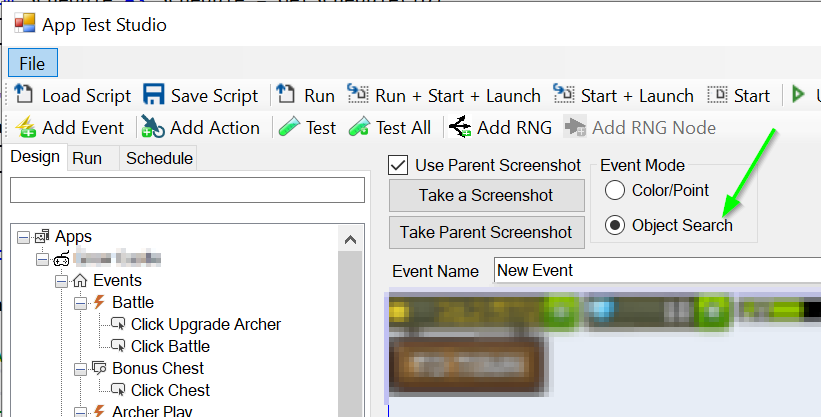Click the Save Script floppy disk icon
This screenshot has height=417, width=821.
tap(153, 95)
